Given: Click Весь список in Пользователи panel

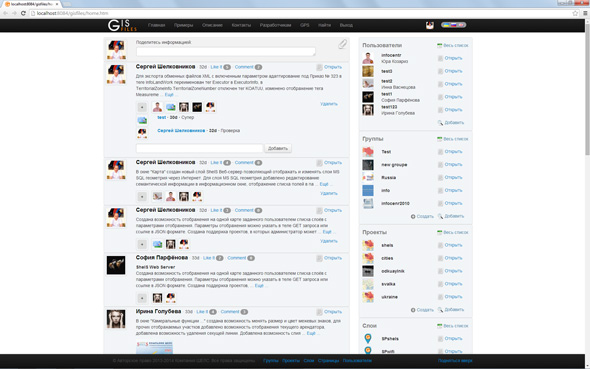Looking at the screenshot, I should coord(456,45).
